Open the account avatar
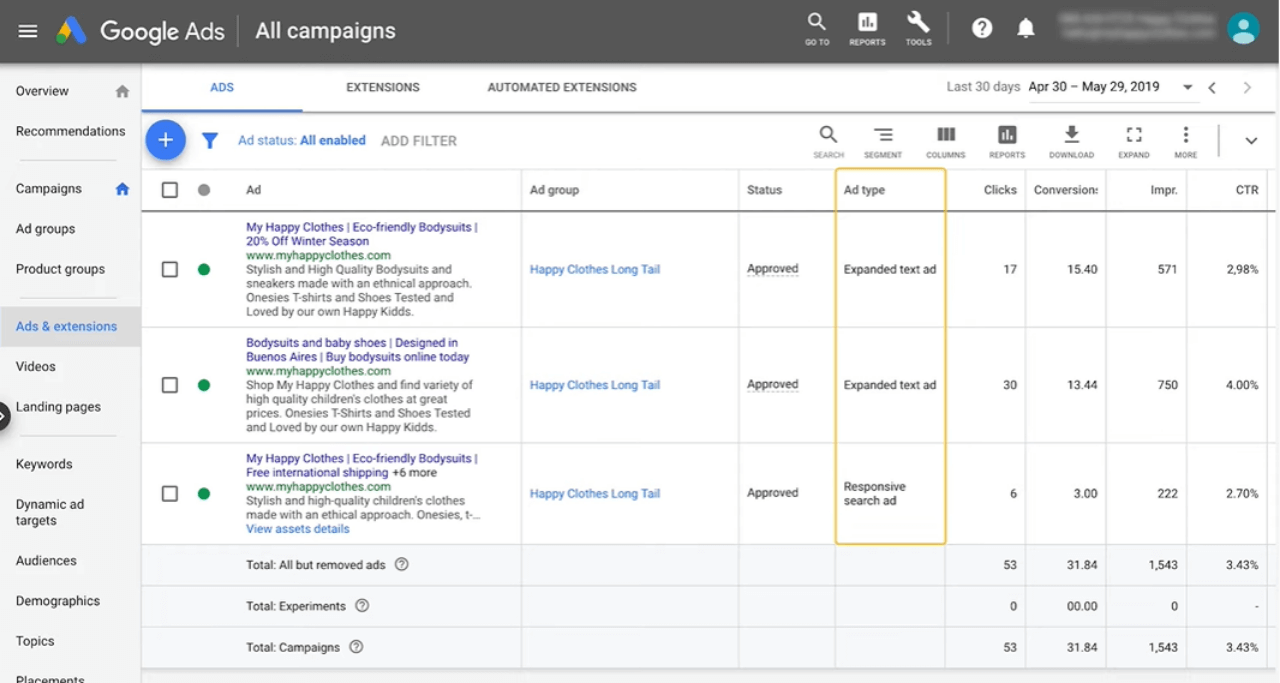The image size is (1280, 683). point(1243,28)
